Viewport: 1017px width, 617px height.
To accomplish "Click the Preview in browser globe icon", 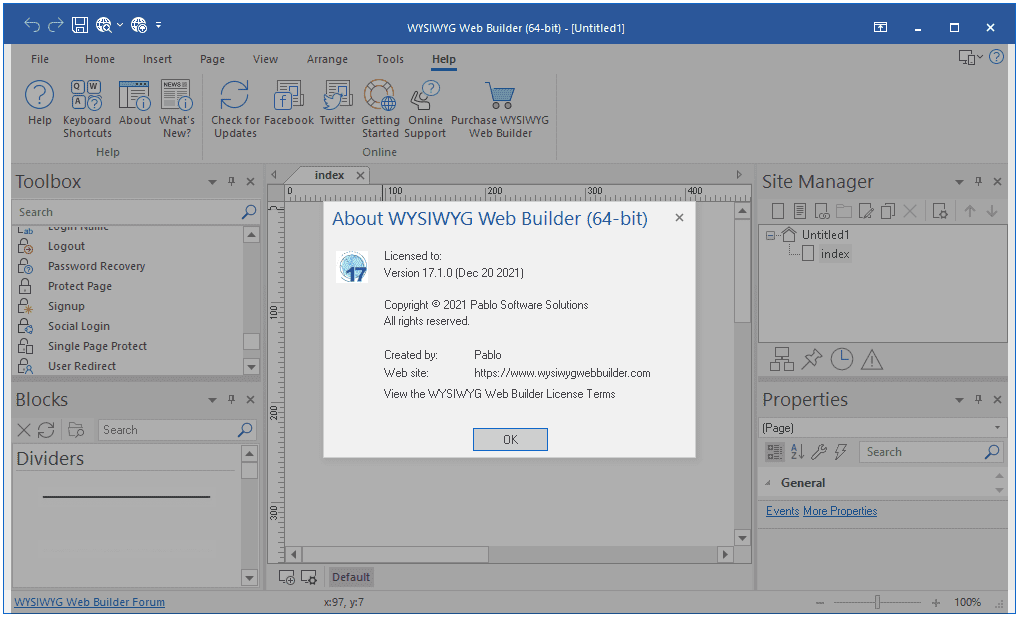I will point(103,25).
